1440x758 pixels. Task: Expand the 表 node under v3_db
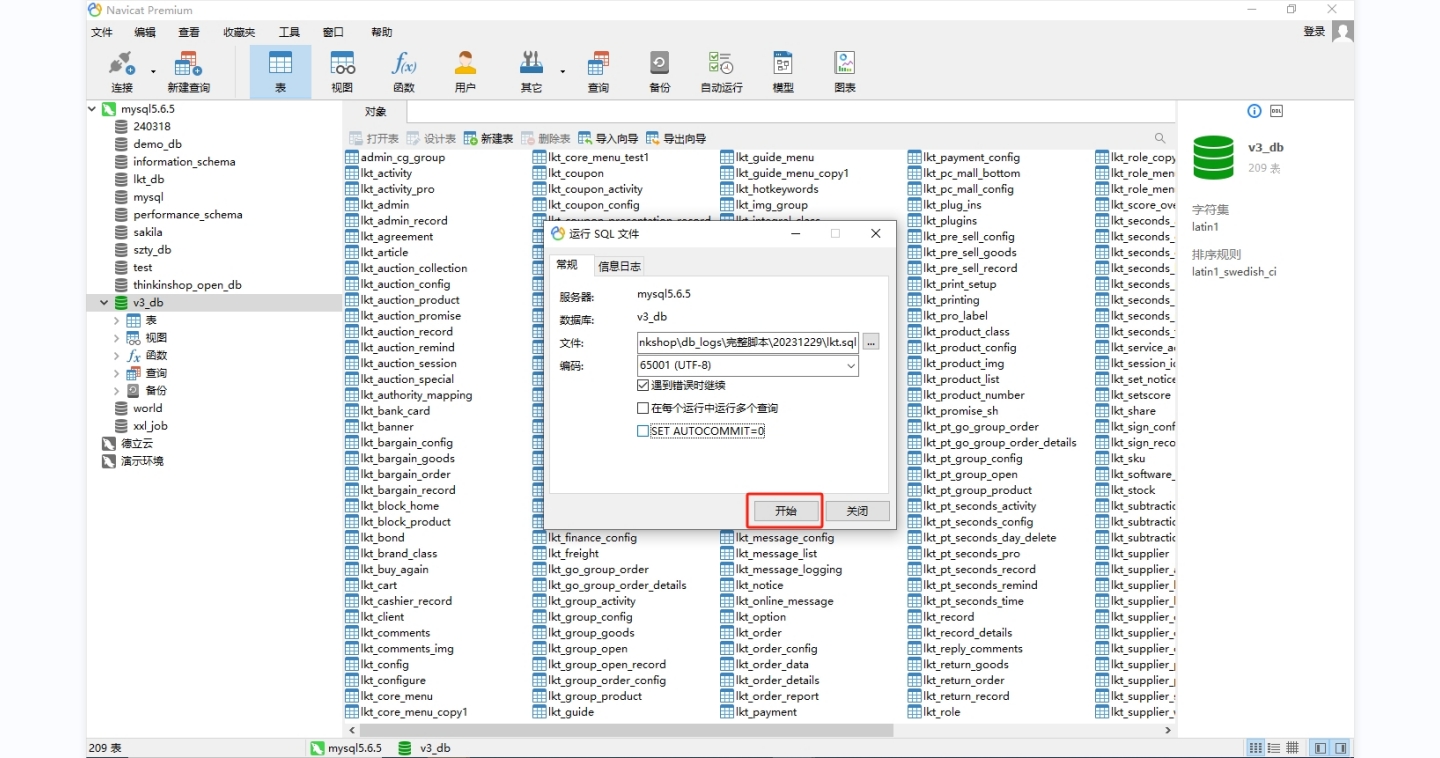click(x=117, y=321)
